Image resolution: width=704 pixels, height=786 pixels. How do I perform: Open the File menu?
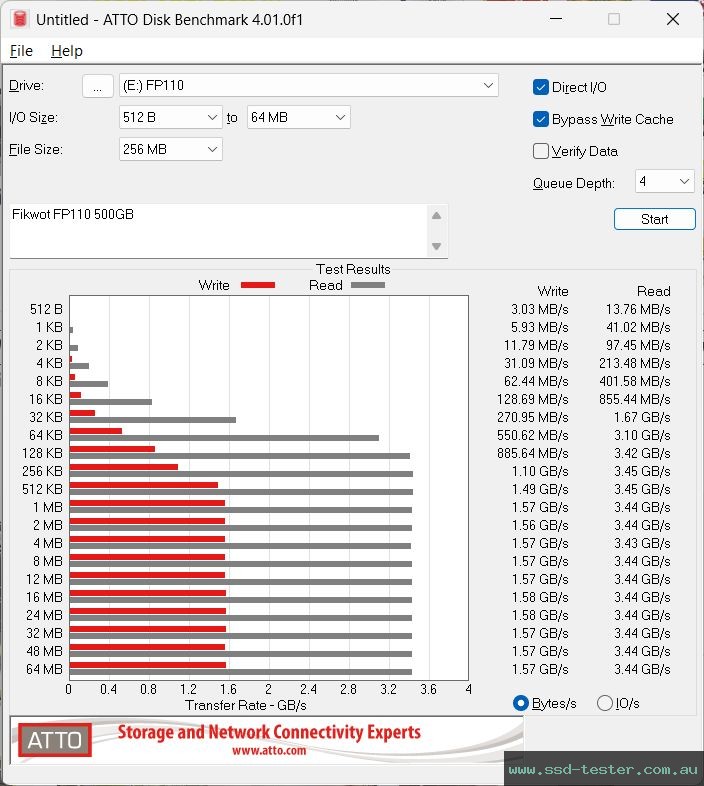[x=21, y=51]
